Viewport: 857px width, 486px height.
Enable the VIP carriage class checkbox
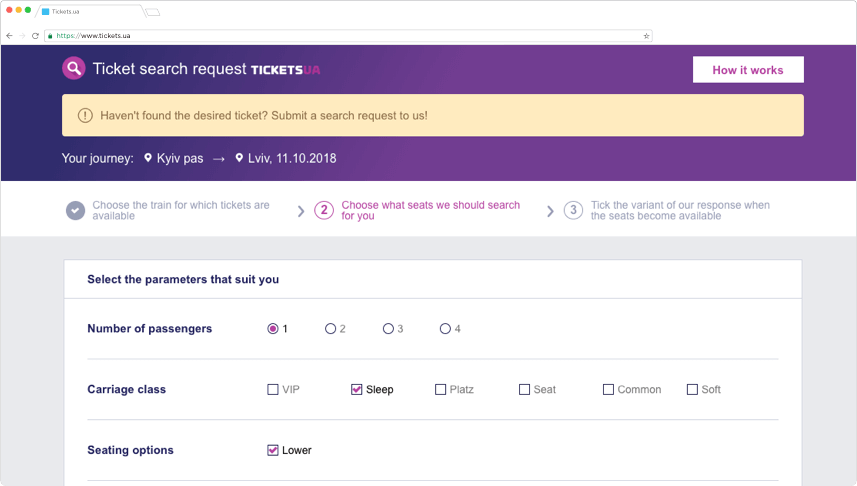[273, 389]
